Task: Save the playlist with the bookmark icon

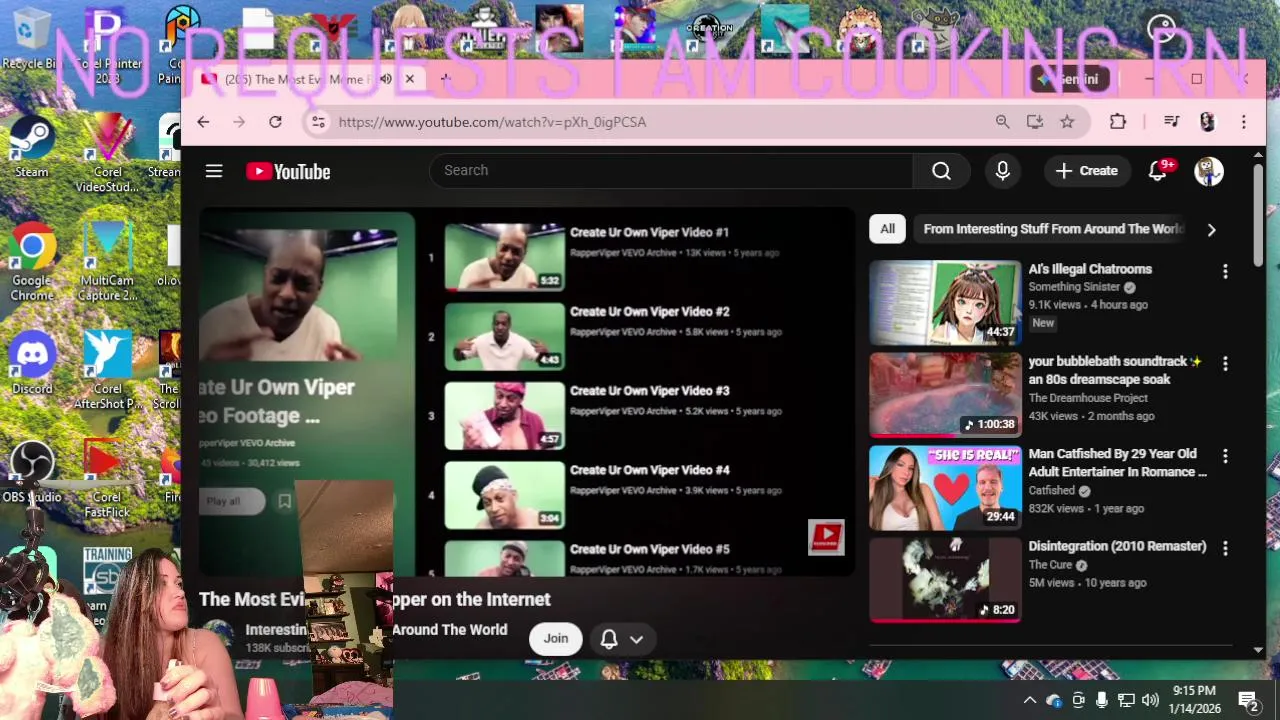Action: click(x=285, y=501)
